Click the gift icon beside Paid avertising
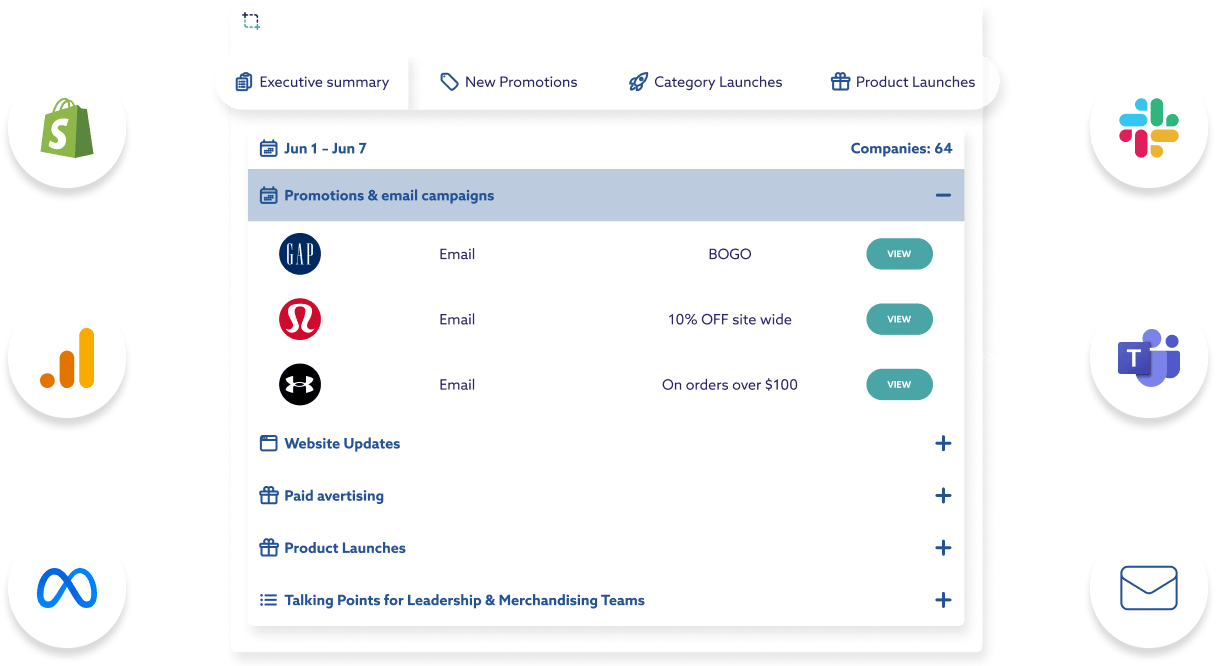The width and height of the screenshot is (1216, 666). pos(268,495)
